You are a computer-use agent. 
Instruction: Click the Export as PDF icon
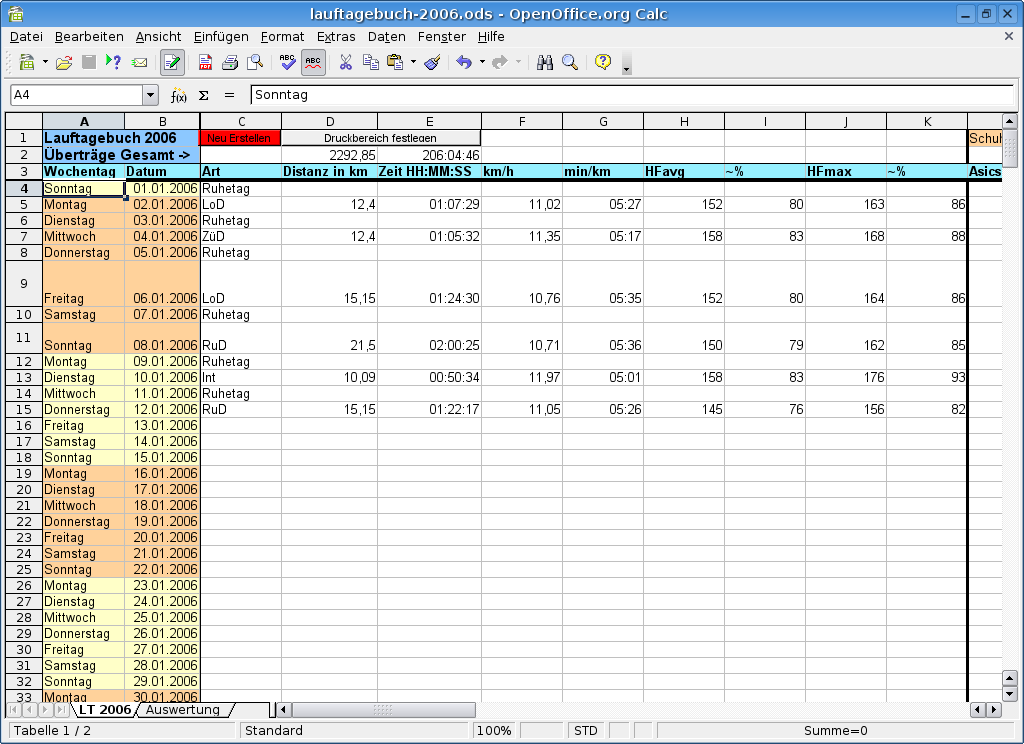pos(205,62)
